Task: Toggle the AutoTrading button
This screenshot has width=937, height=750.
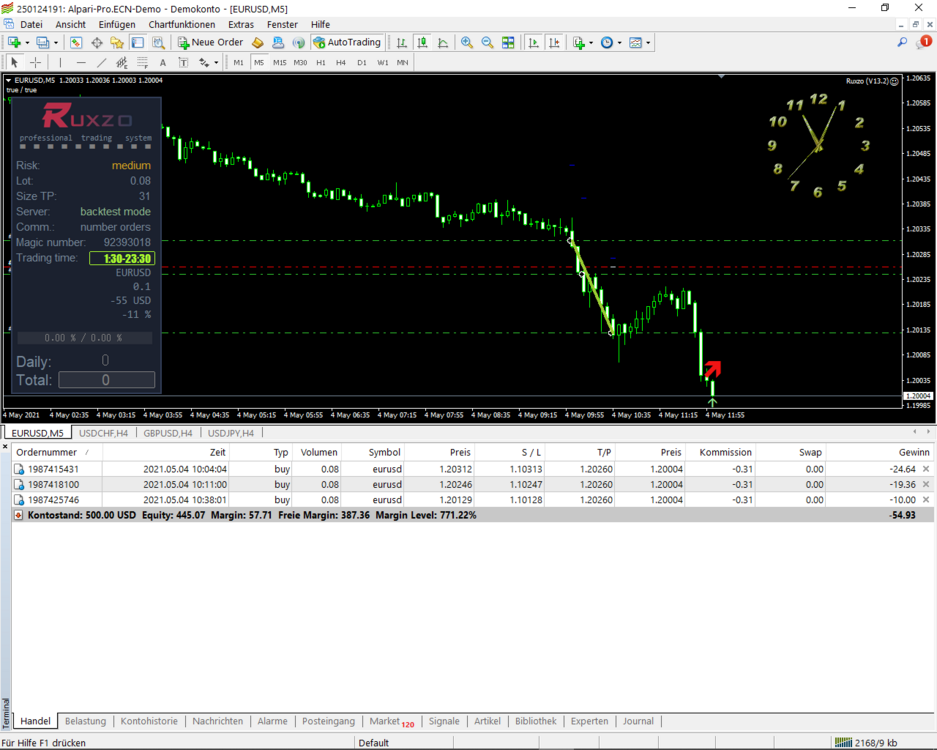Action: click(347, 42)
